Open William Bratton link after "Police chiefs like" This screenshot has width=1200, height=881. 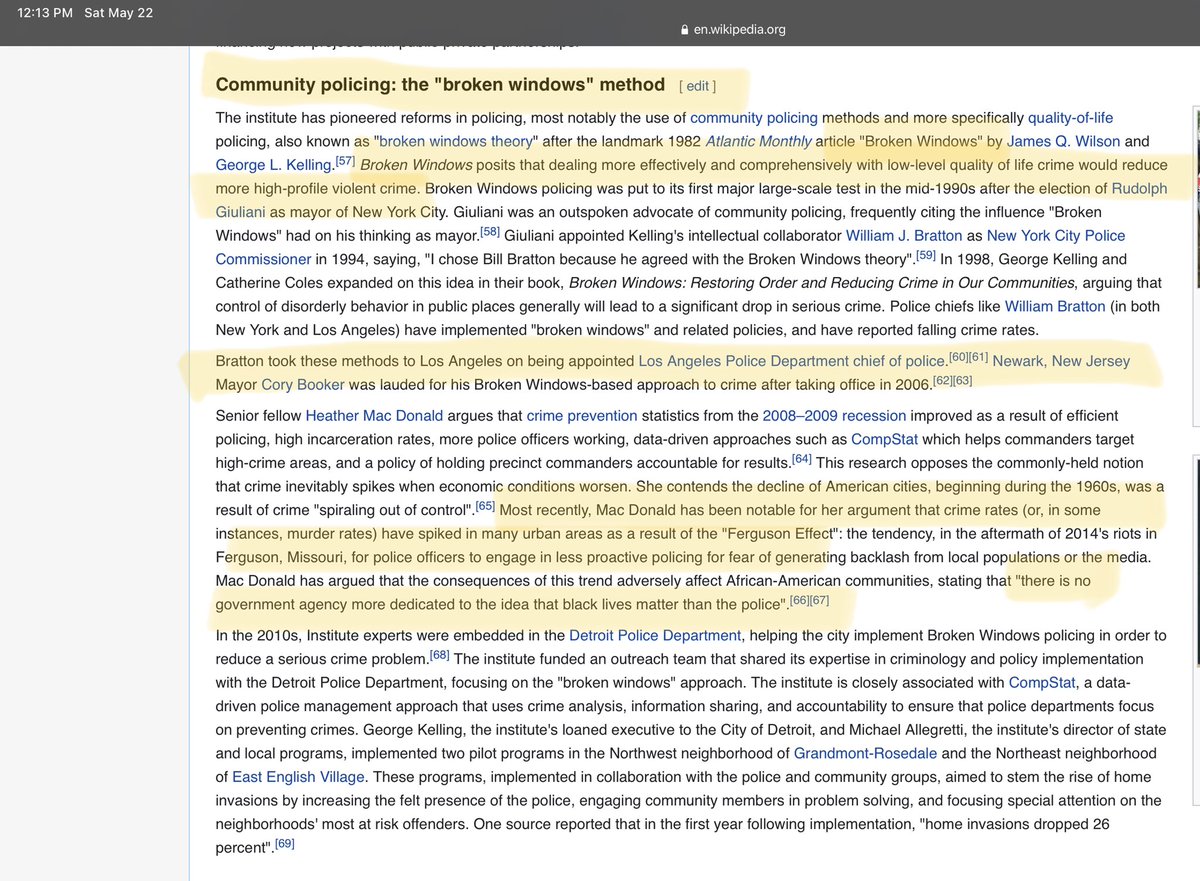tap(1055, 306)
